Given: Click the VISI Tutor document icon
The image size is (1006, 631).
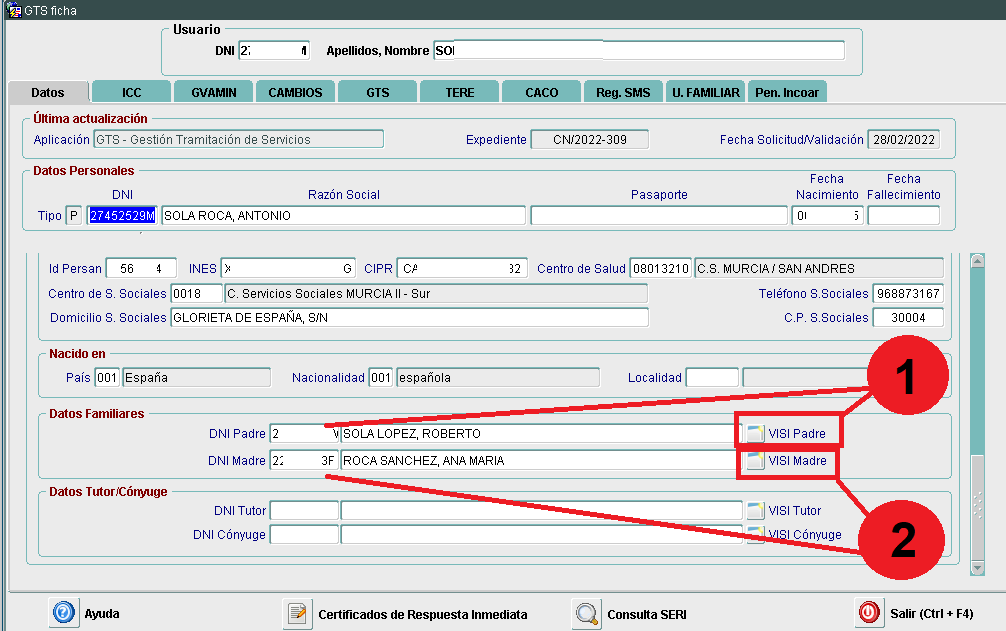Looking at the screenshot, I should [756, 510].
